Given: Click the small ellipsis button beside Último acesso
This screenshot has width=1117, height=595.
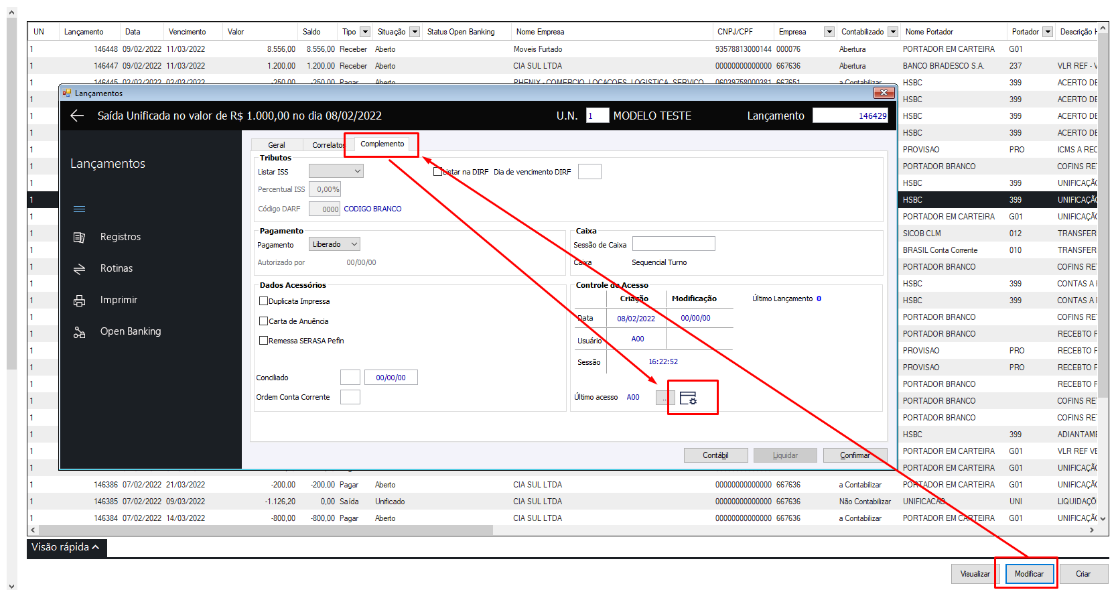Looking at the screenshot, I should click(664, 398).
